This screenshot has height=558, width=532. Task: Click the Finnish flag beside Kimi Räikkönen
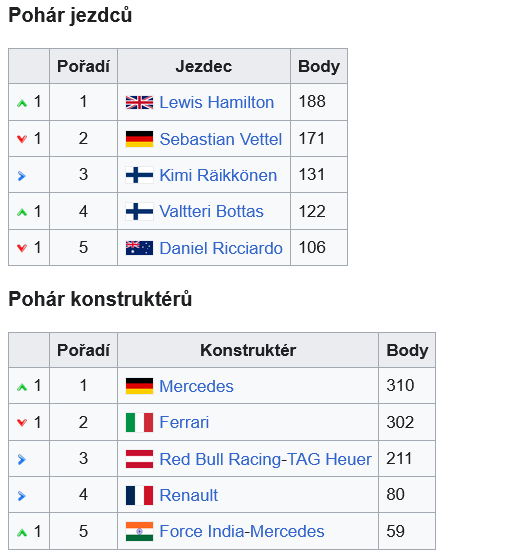point(139,175)
